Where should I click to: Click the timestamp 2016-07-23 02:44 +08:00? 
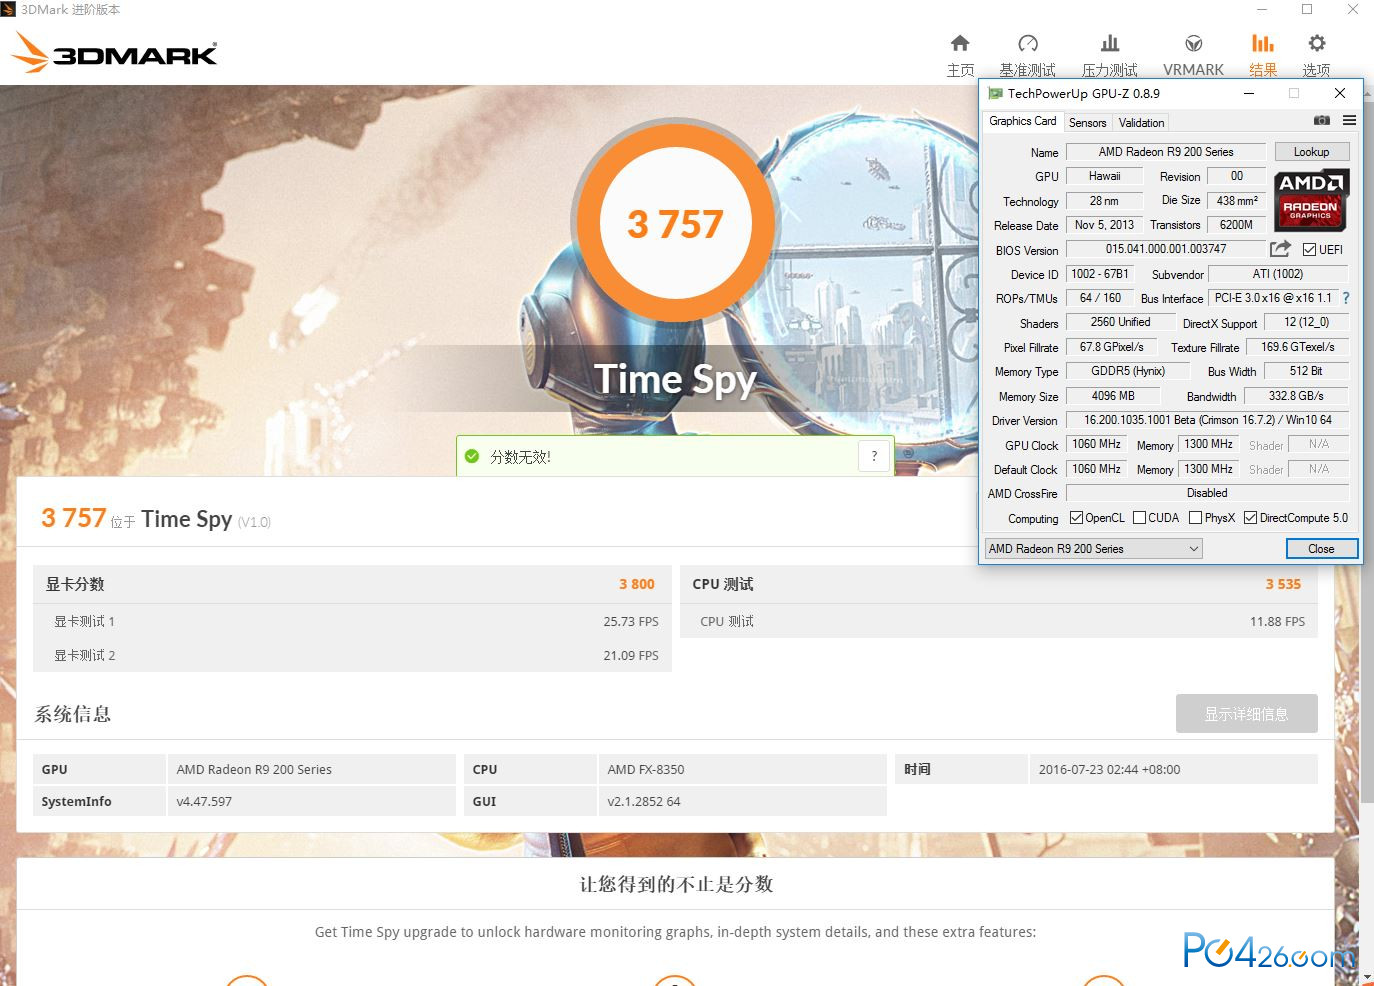[1109, 769]
